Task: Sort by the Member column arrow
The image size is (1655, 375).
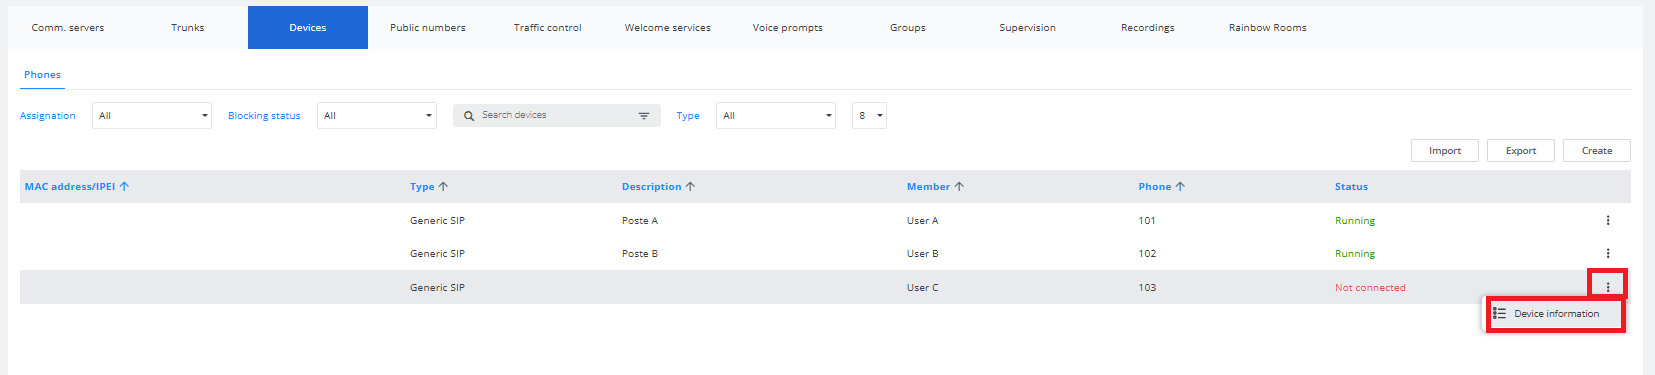Action: pyautogui.click(x=959, y=186)
